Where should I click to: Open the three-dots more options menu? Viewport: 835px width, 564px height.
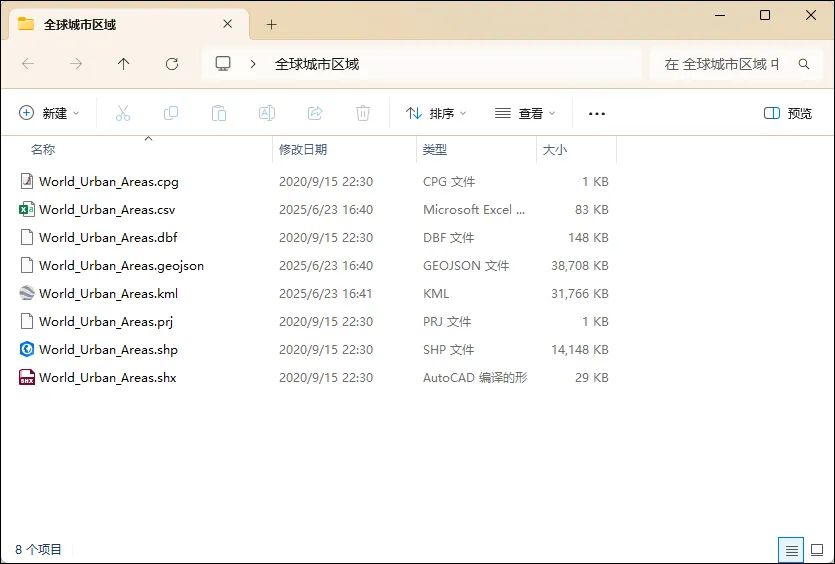click(596, 113)
